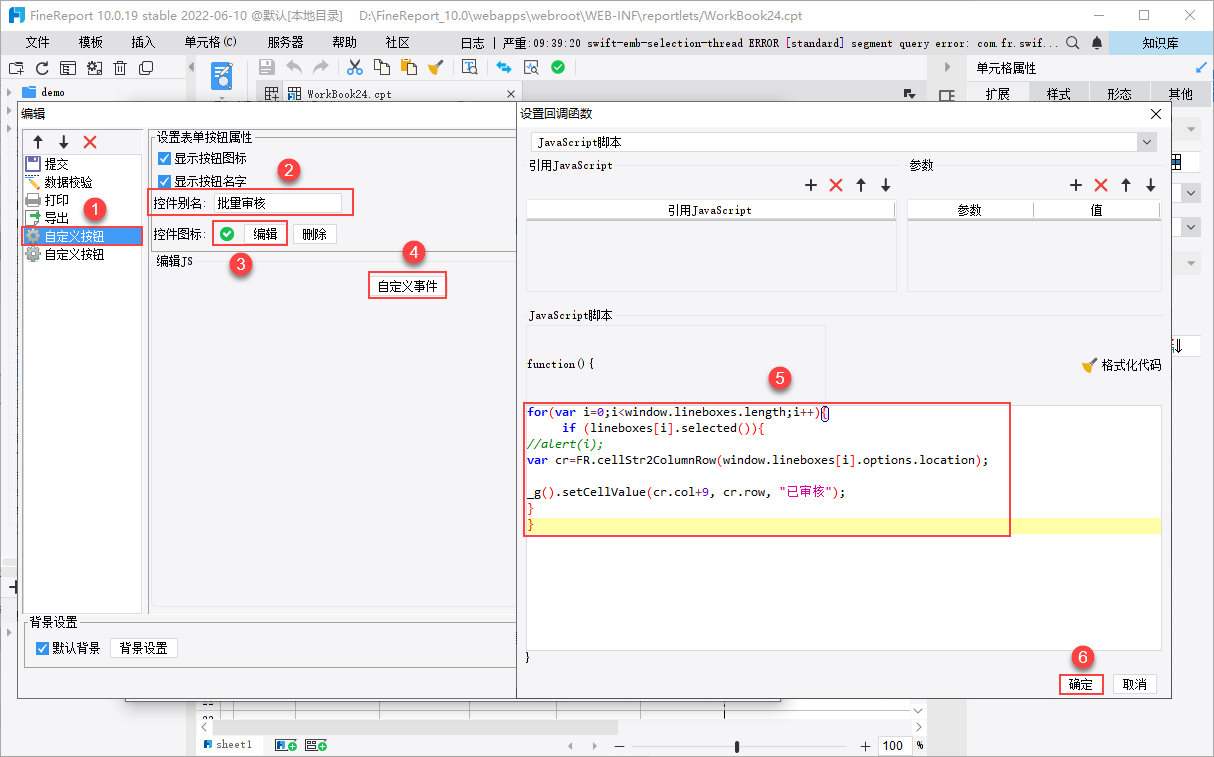
Task: Delete the parameter using the red X icon
Action: [1101, 185]
